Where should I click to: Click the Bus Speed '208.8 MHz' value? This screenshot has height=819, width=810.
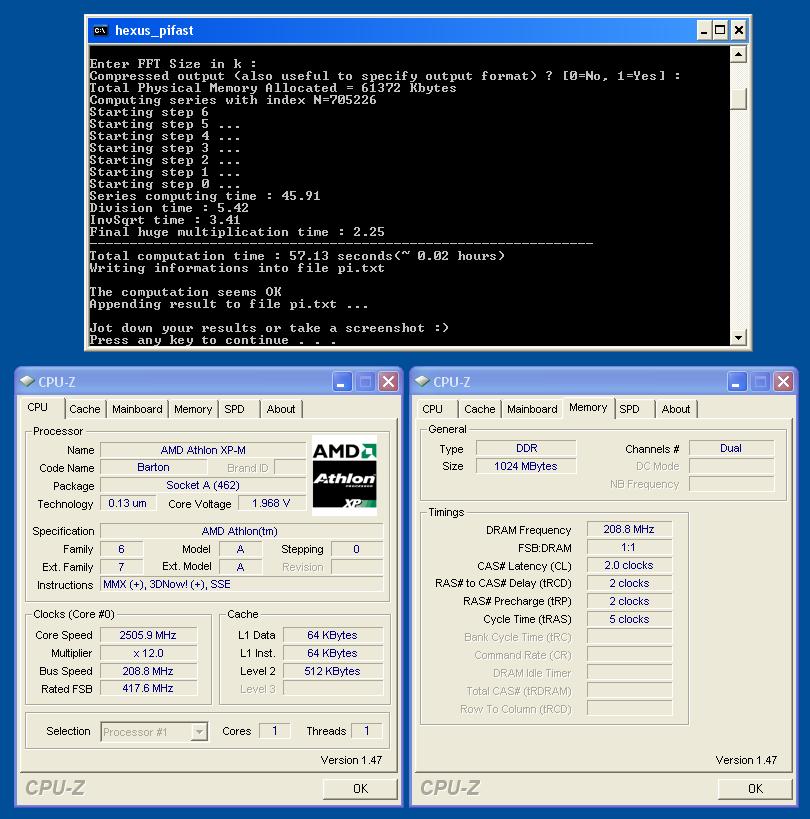(148, 671)
